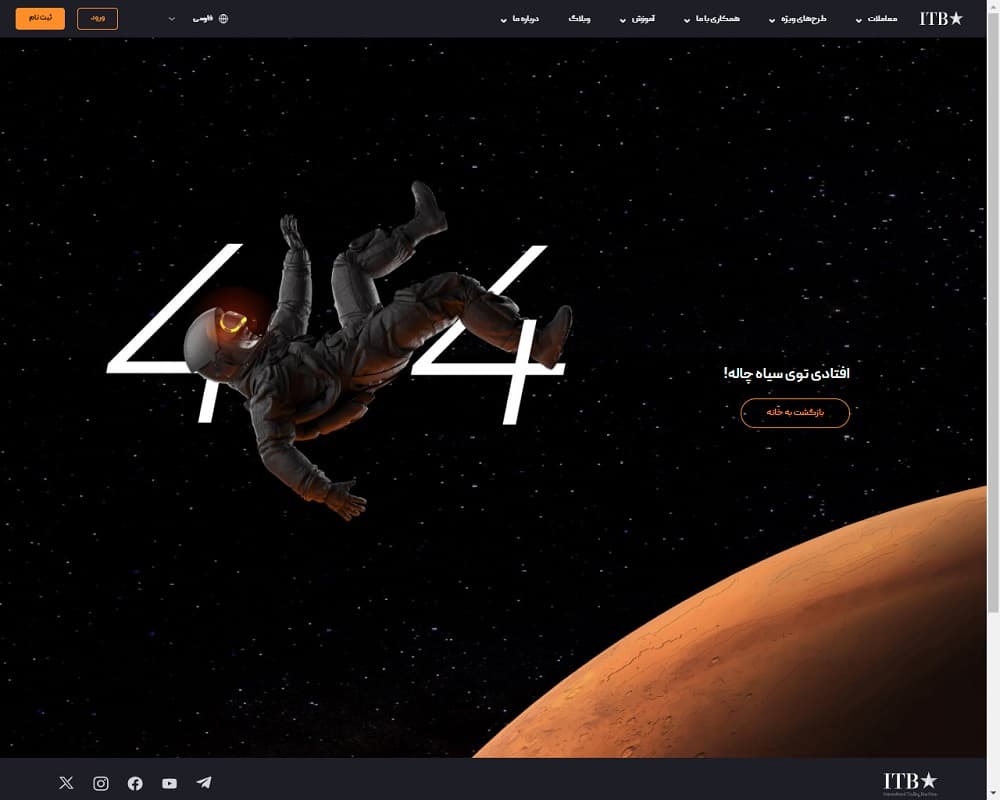Open the Instagram page from the footer
This screenshot has width=1000, height=800.
pyautogui.click(x=101, y=783)
